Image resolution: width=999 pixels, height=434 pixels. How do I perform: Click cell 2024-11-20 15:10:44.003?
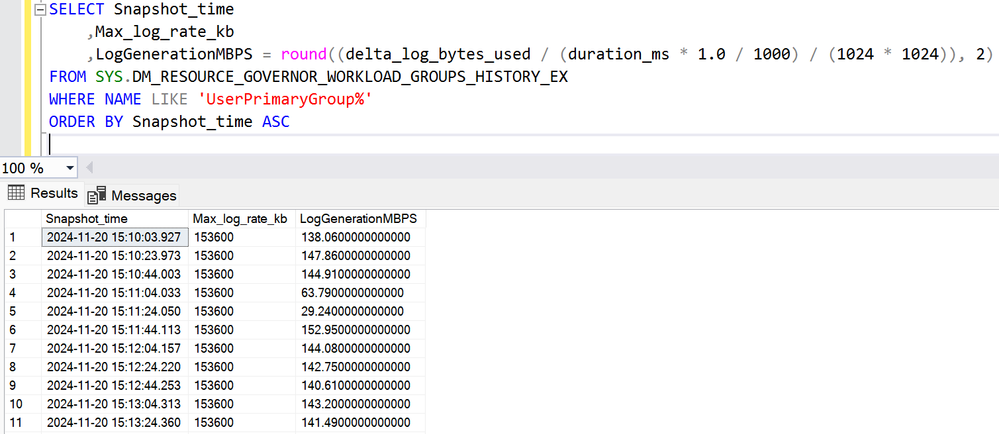click(x=115, y=274)
